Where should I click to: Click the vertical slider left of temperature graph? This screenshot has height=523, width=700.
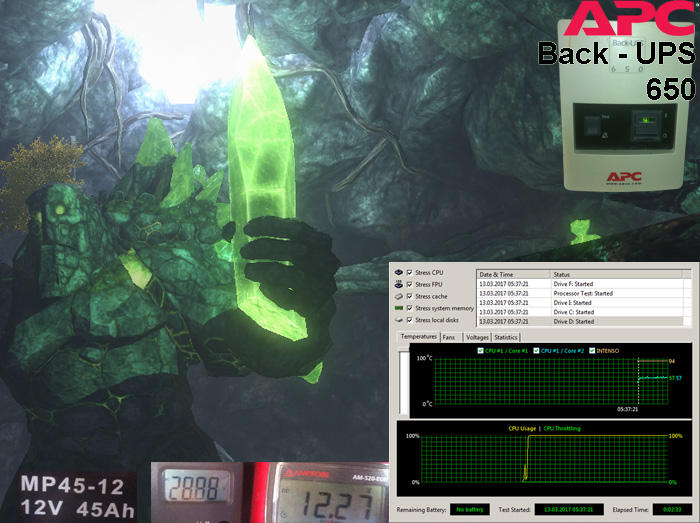pos(404,383)
